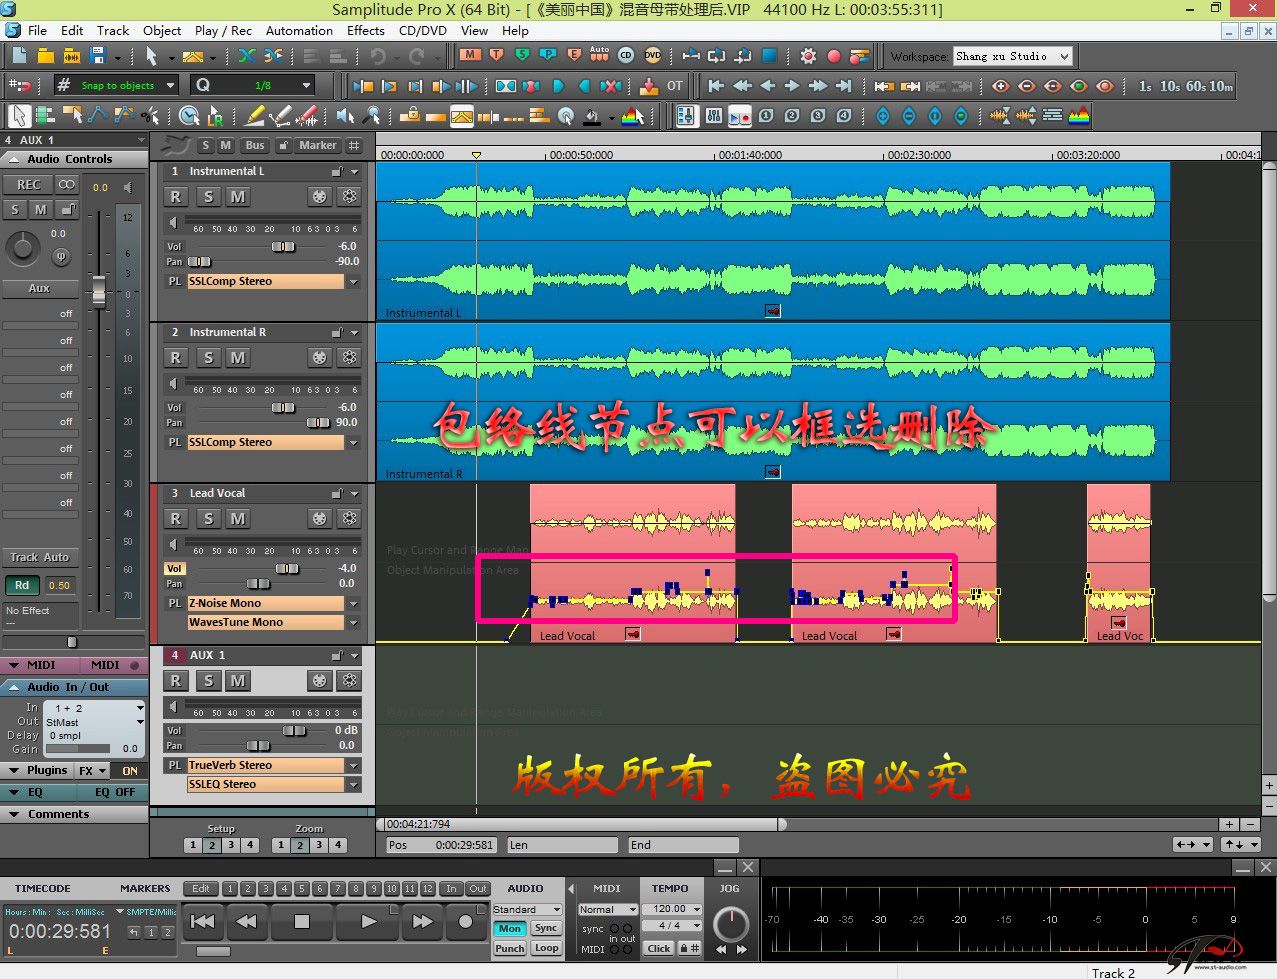Toggle the REC button in Audio Controls
Image resolution: width=1277 pixels, height=979 pixels.
point(28,185)
